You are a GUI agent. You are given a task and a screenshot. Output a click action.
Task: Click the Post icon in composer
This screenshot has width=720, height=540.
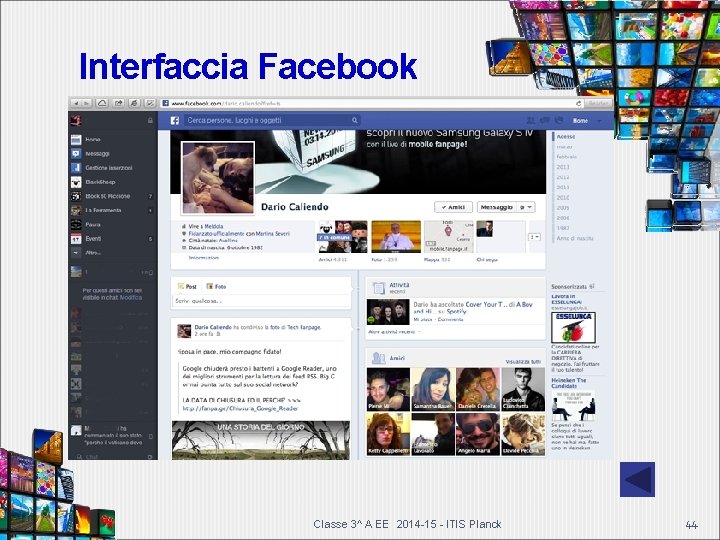(x=181, y=286)
